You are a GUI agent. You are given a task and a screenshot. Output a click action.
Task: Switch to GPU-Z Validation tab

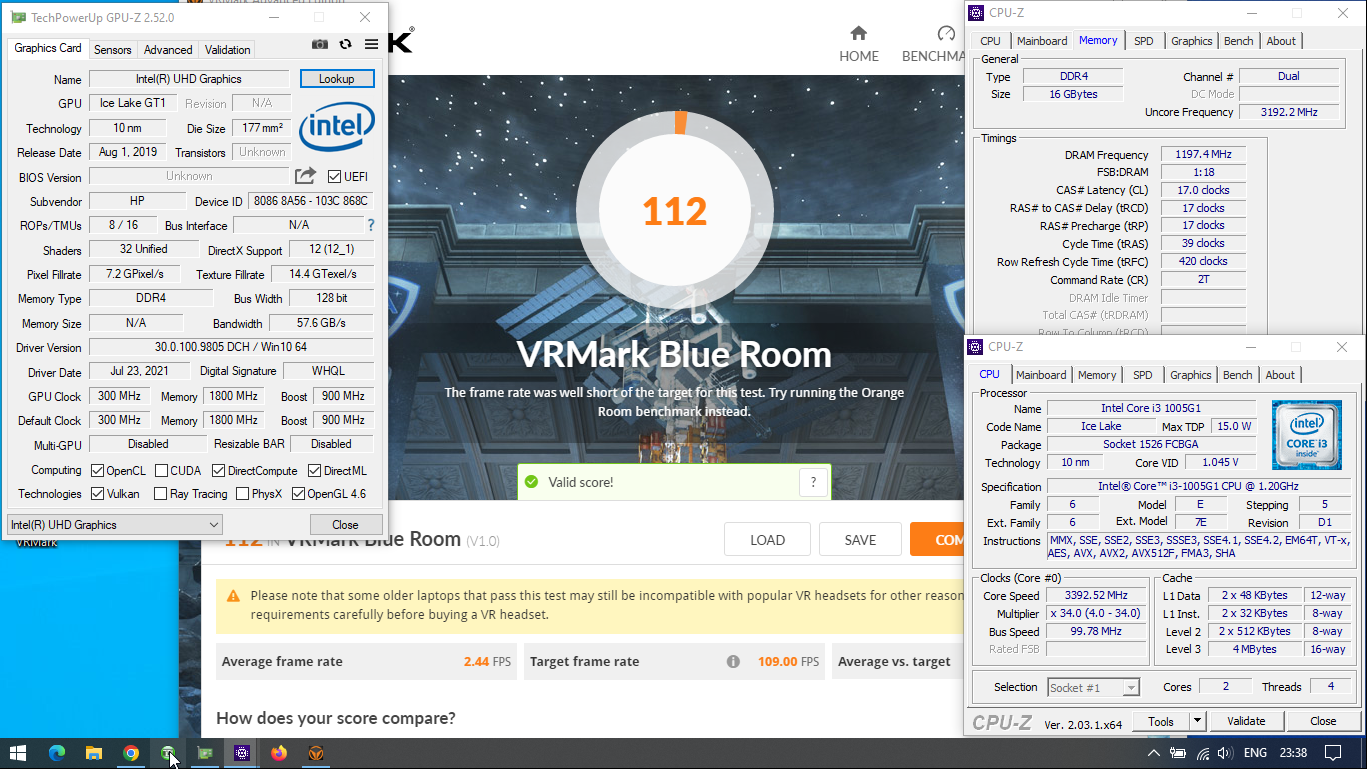point(227,49)
